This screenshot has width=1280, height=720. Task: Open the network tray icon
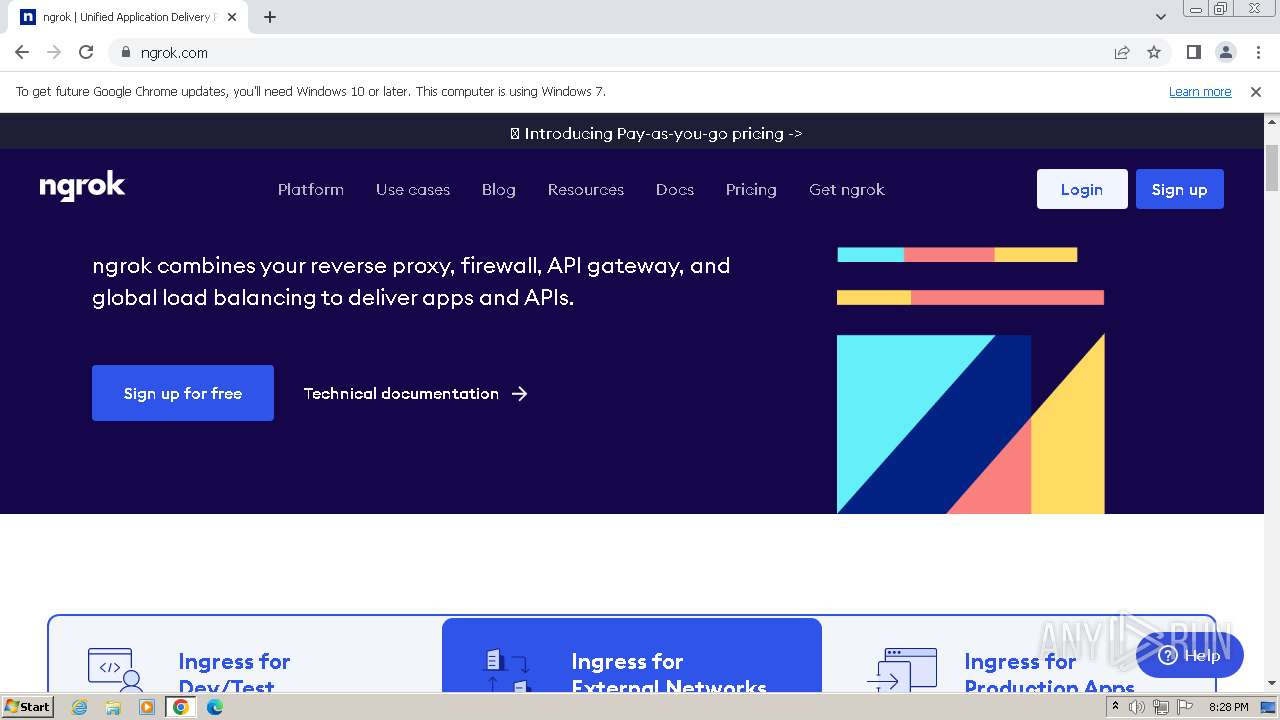tap(1161, 707)
